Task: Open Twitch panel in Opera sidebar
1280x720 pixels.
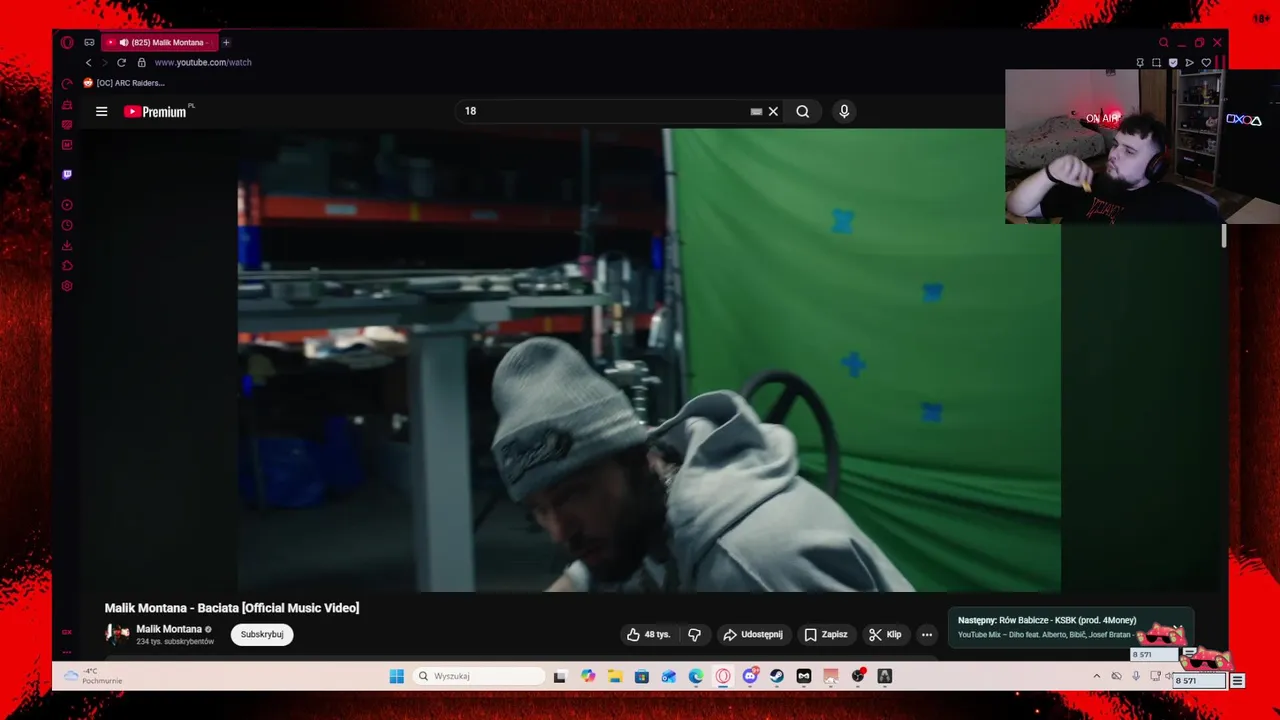Action: point(67,175)
